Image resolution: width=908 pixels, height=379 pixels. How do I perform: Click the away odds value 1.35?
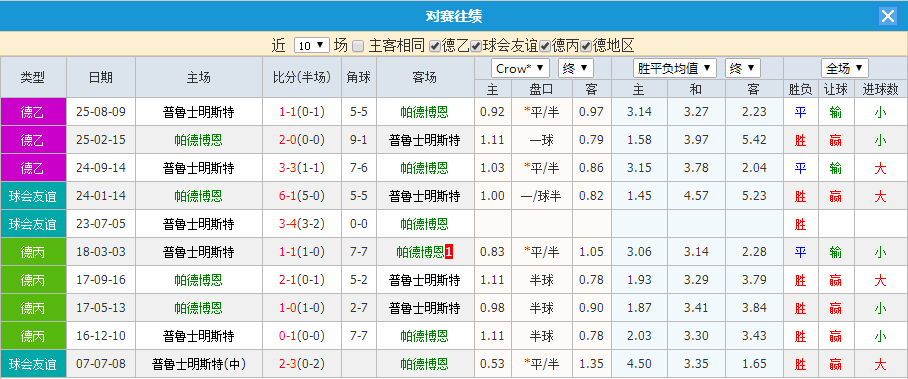[591, 364]
